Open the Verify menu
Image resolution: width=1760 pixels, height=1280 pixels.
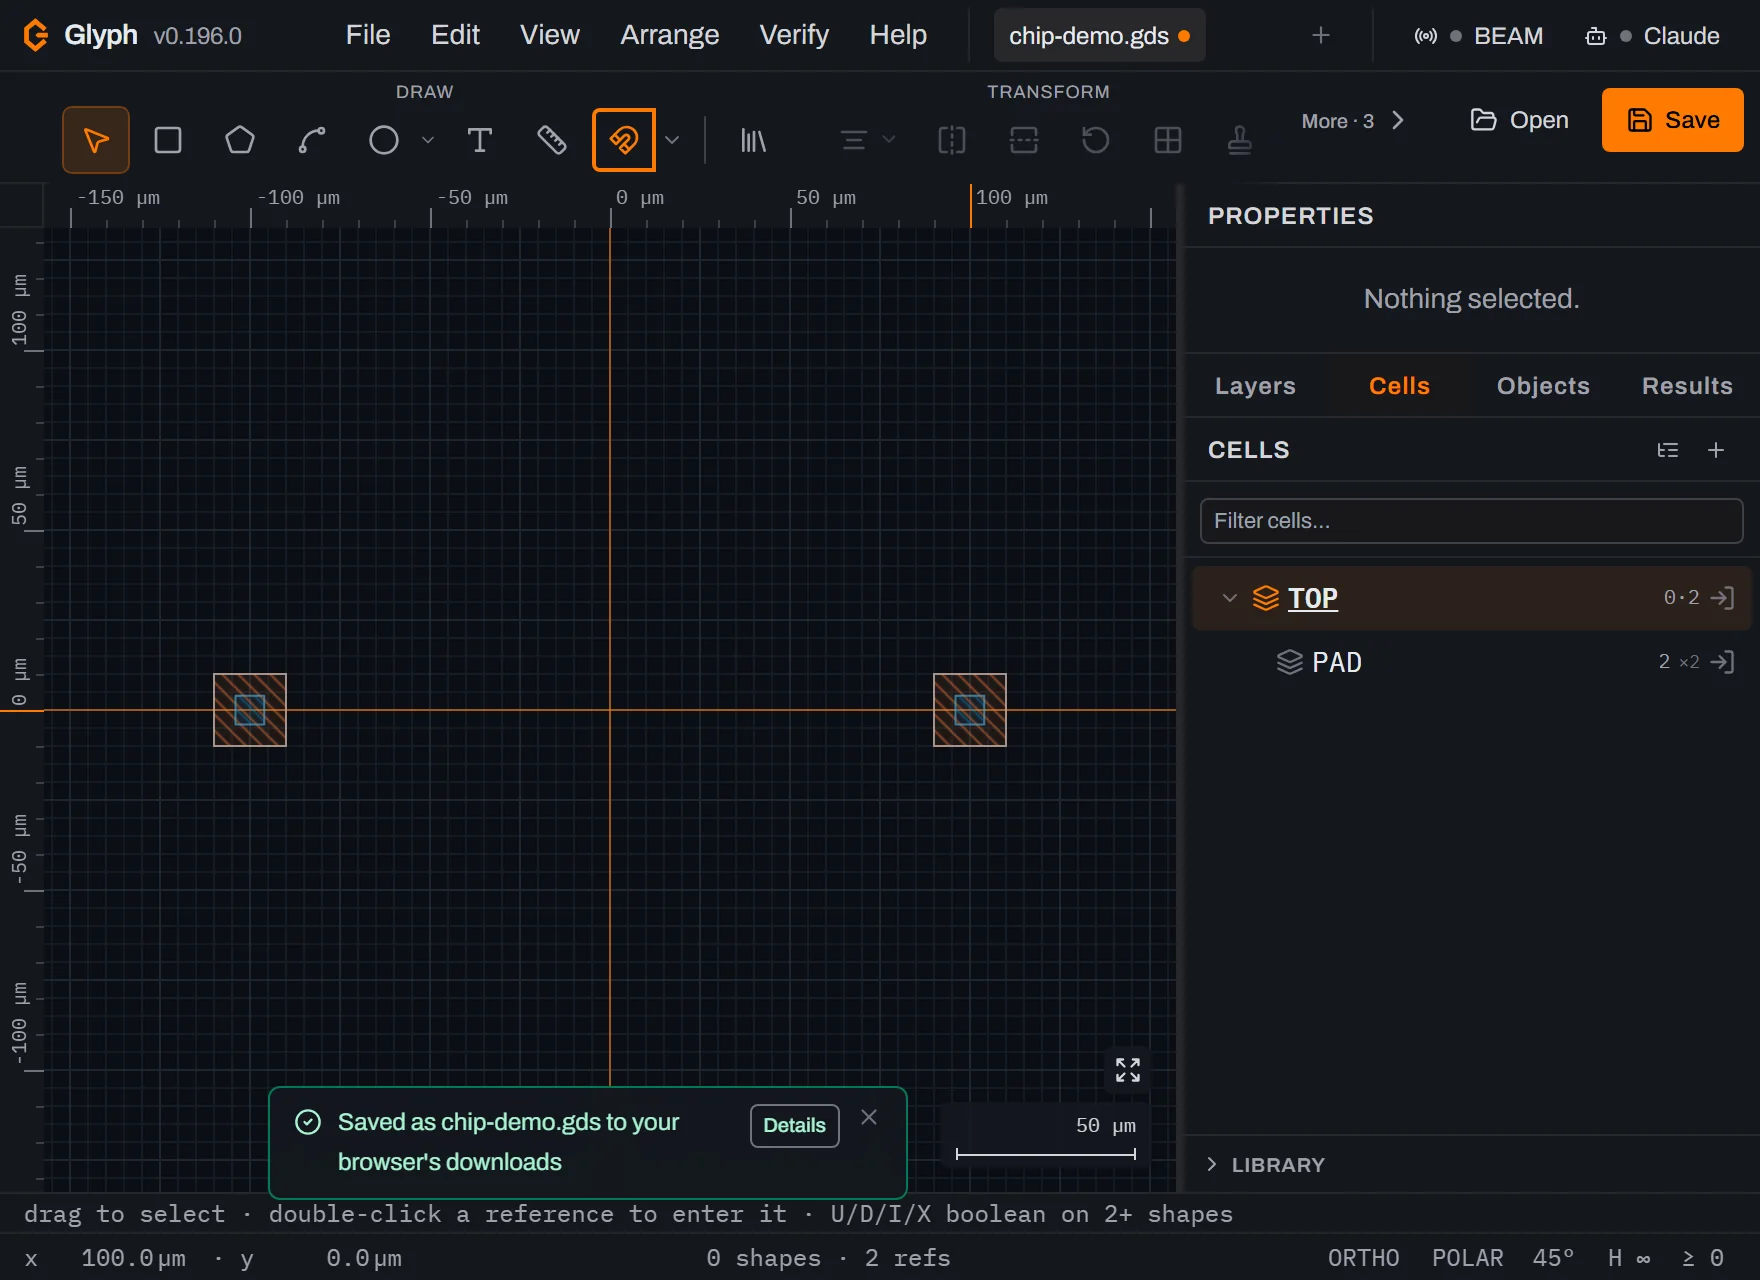click(x=794, y=35)
